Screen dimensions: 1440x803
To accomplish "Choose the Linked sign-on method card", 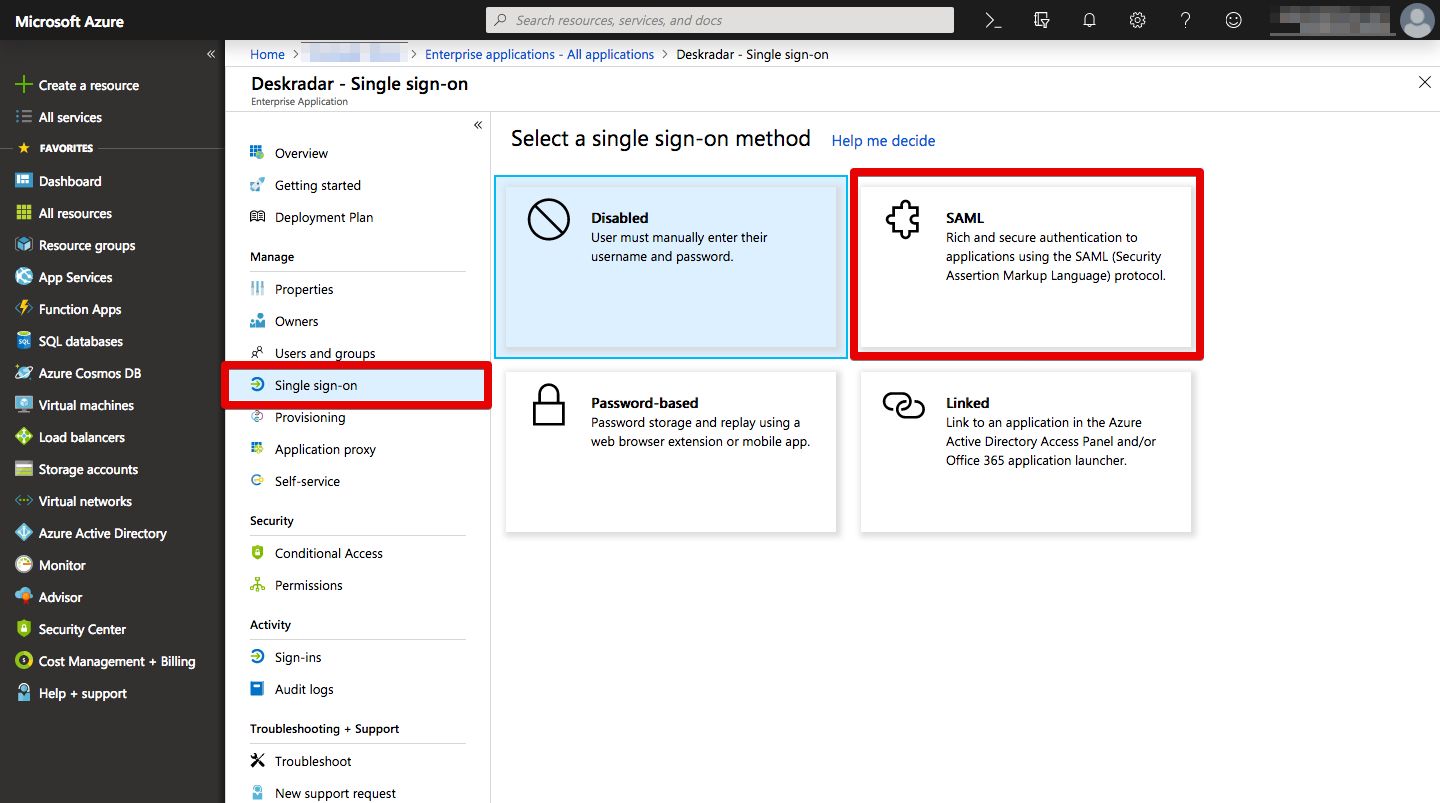I will click(1026, 452).
